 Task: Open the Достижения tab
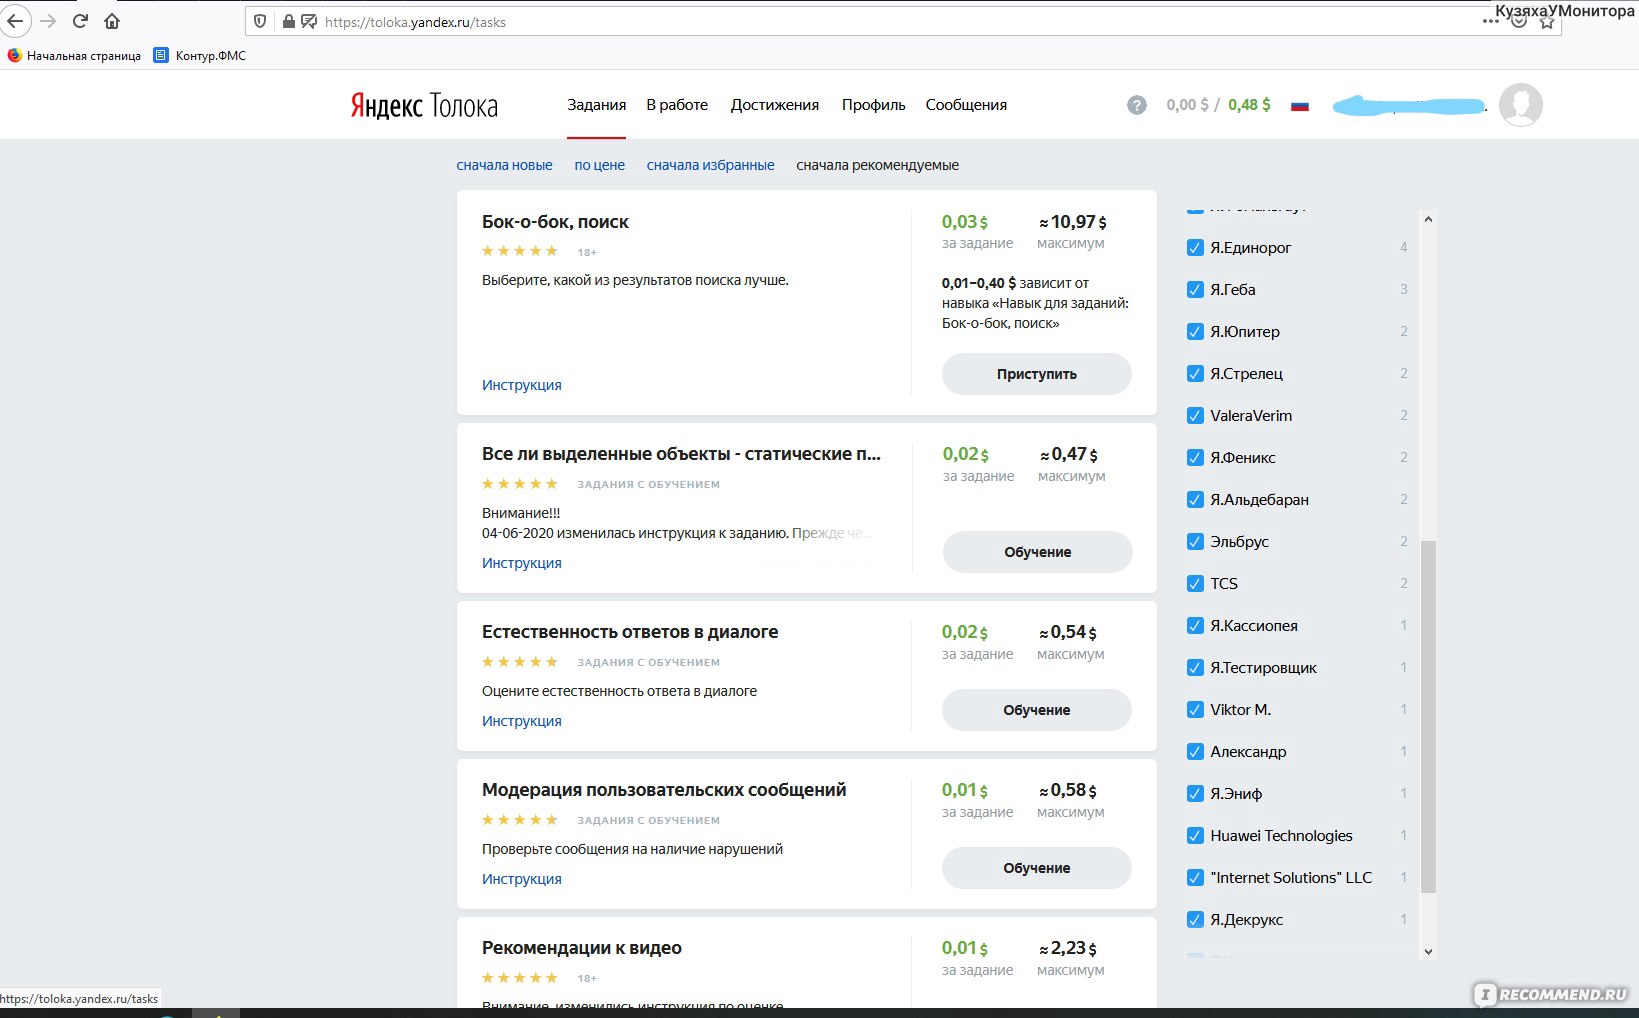click(x=775, y=105)
